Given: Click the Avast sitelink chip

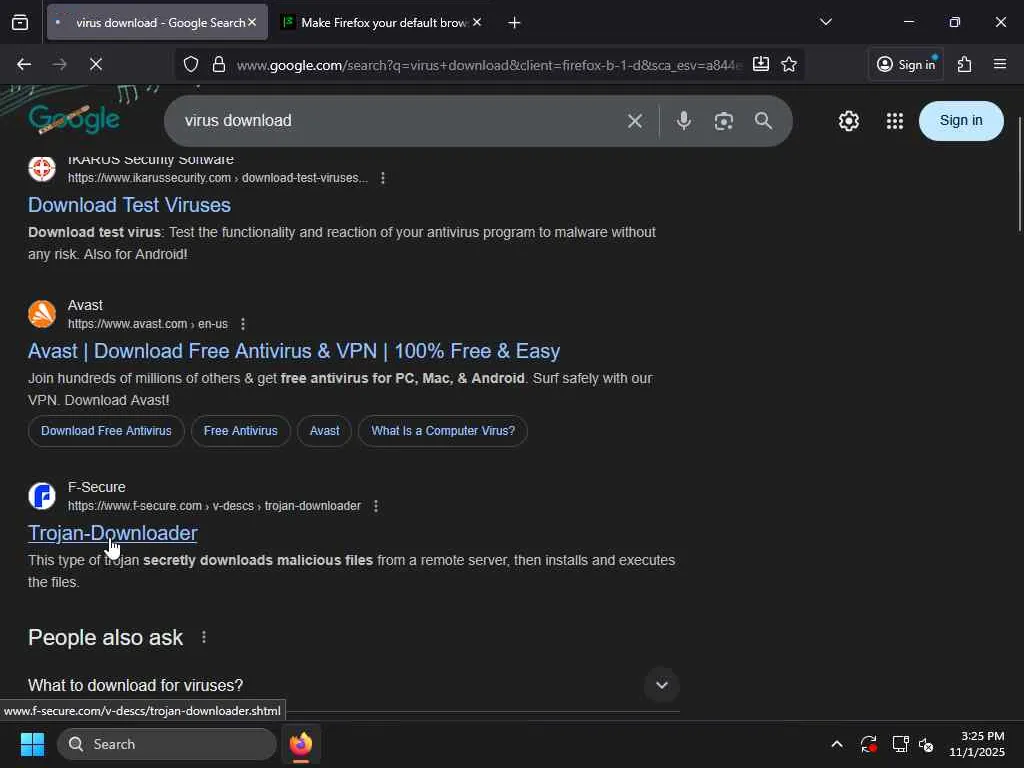Looking at the screenshot, I should coord(325,431).
